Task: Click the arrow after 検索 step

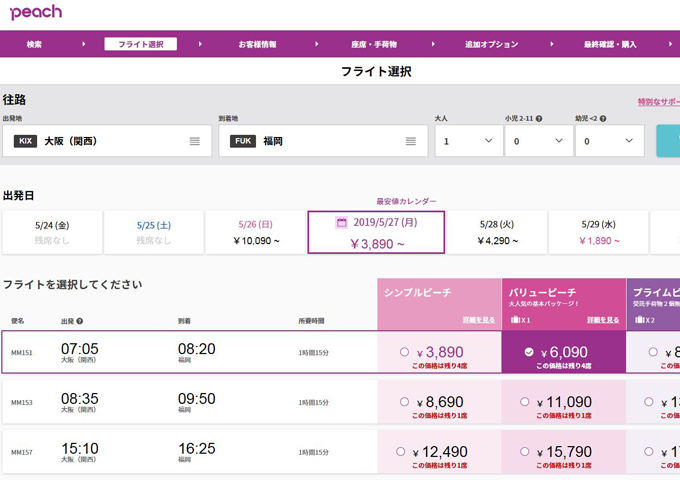Action: (84, 44)
